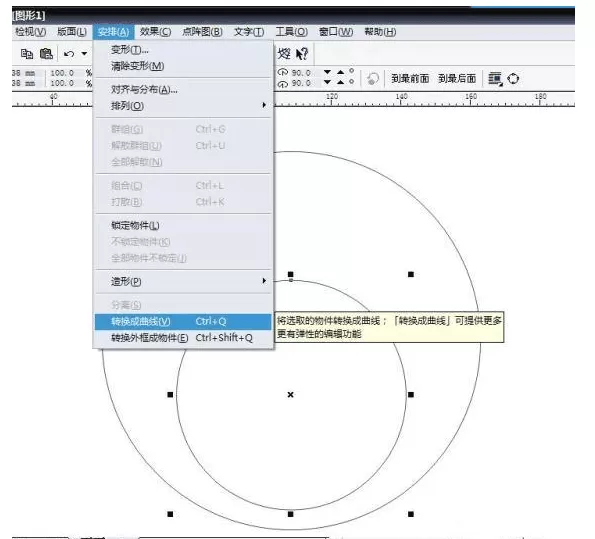Expand the 排列(O) submenu
This screenshot has width=595, height=539.
(183, 106)
